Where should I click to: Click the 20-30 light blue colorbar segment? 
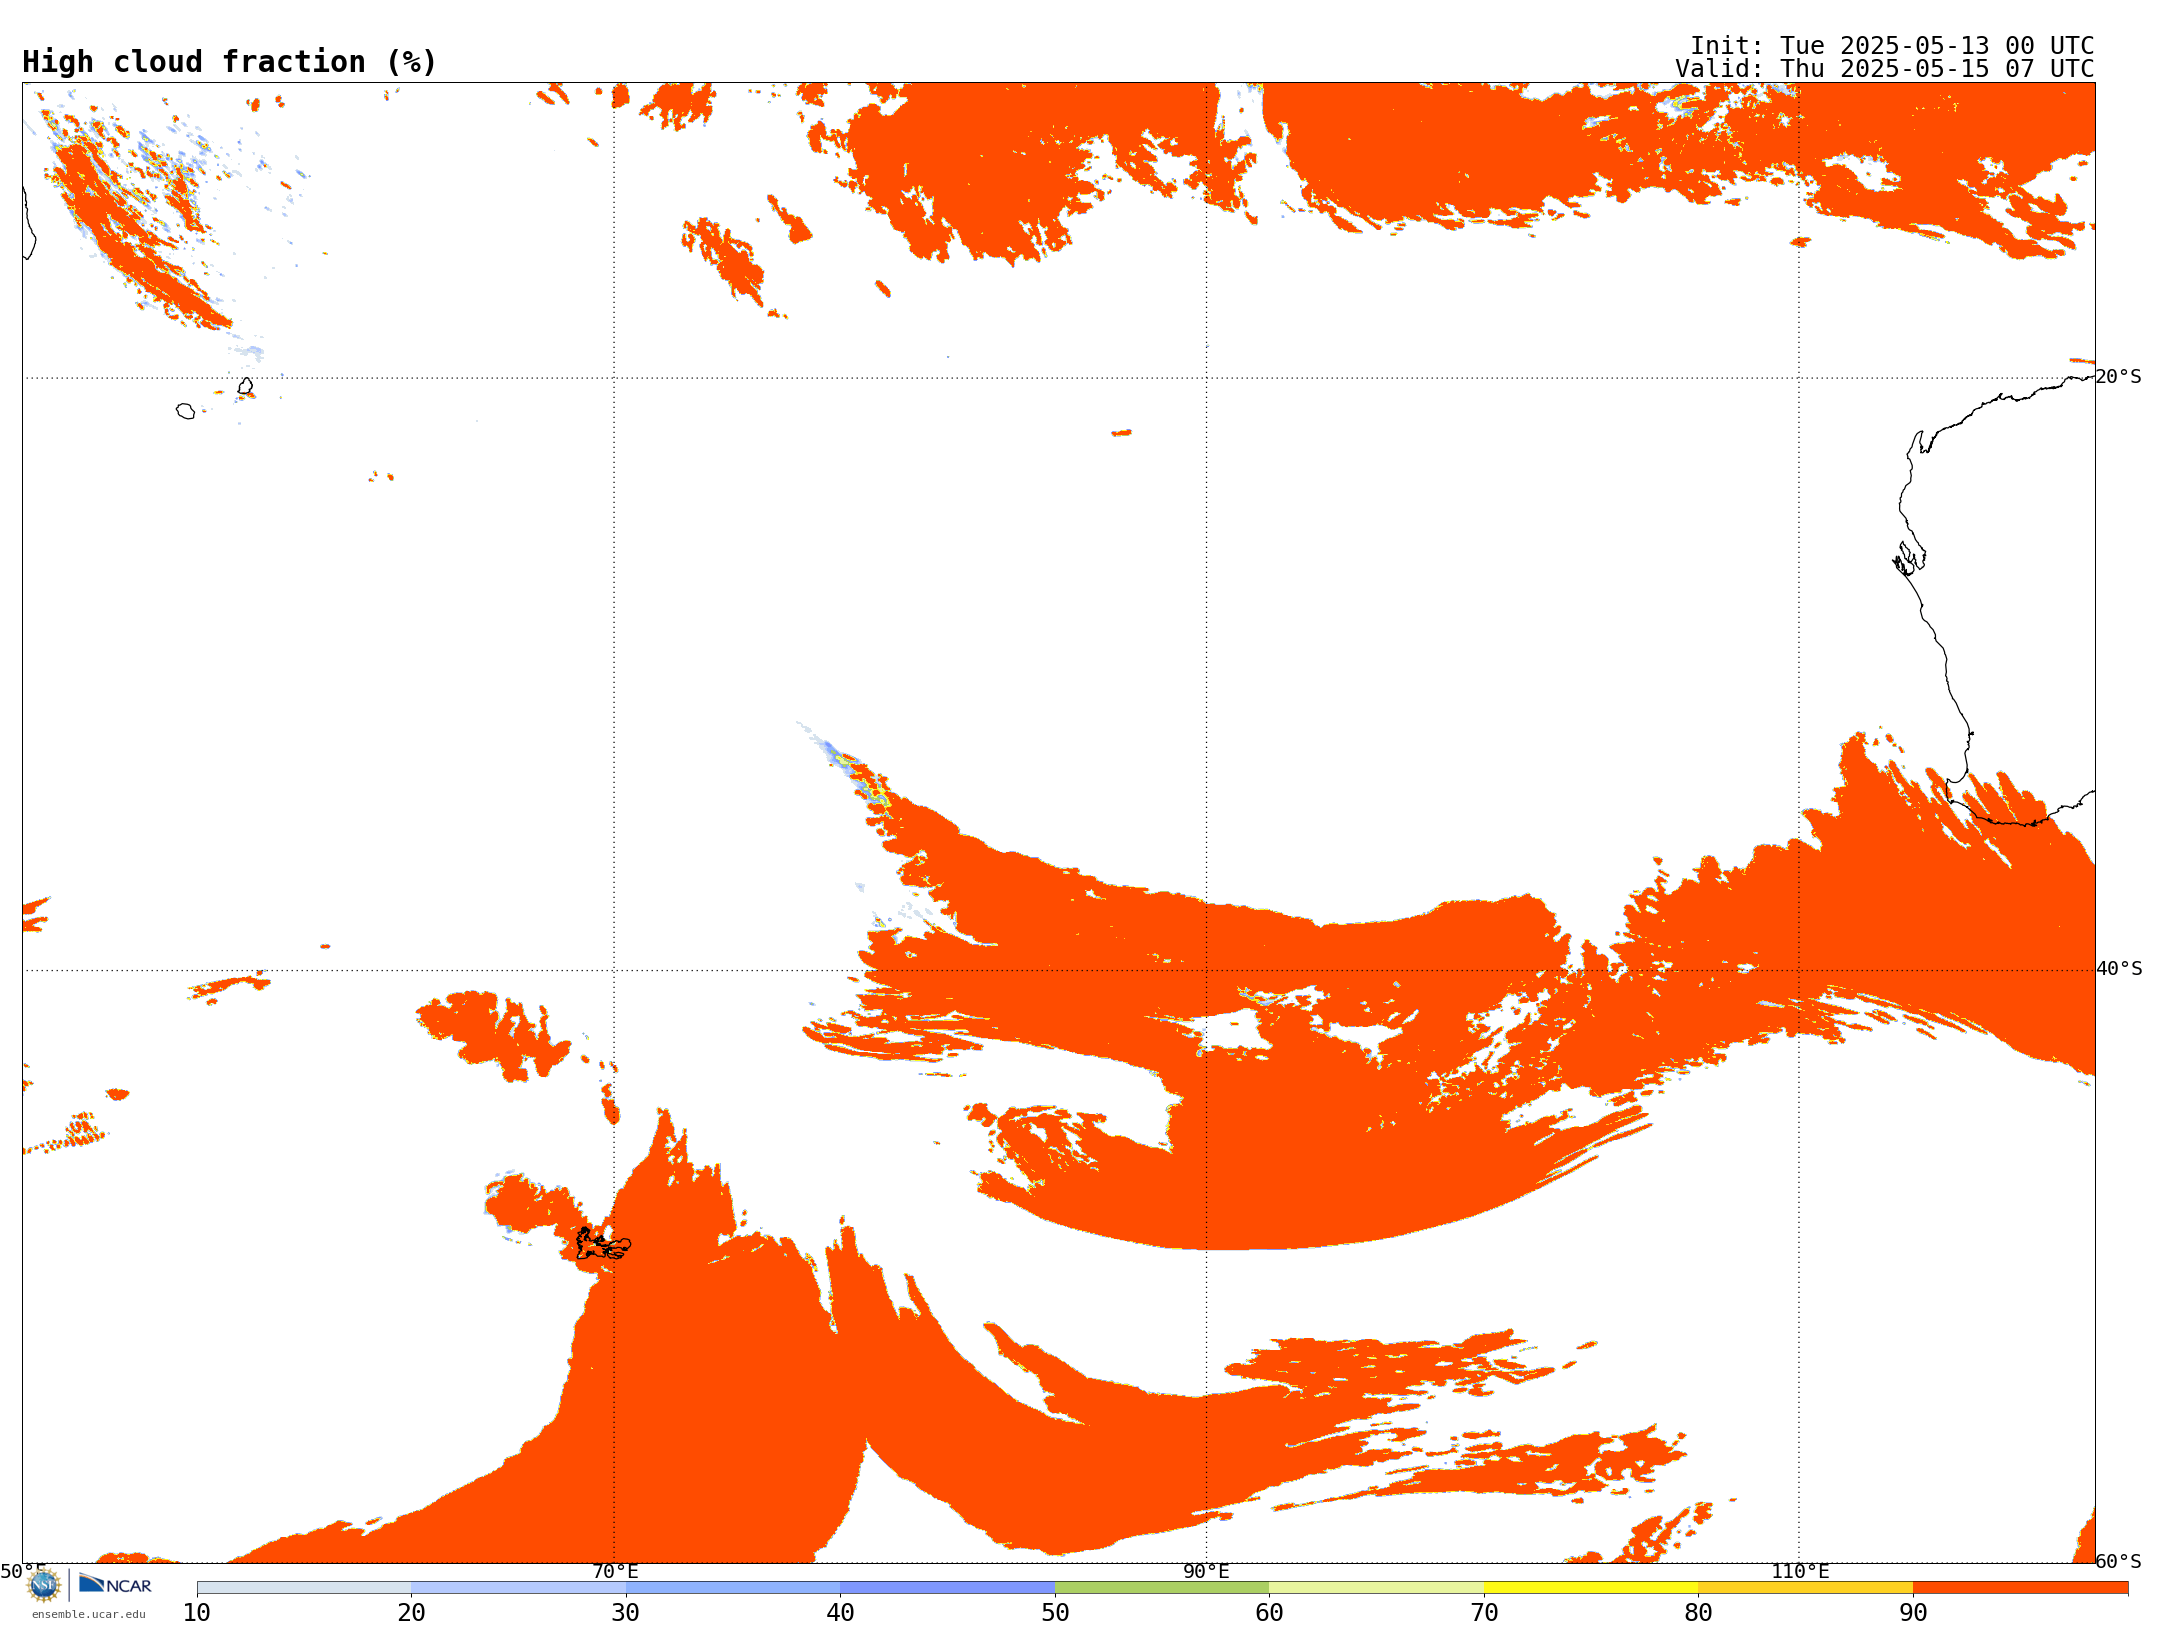pyautogui.click(x=519, y=1588)
